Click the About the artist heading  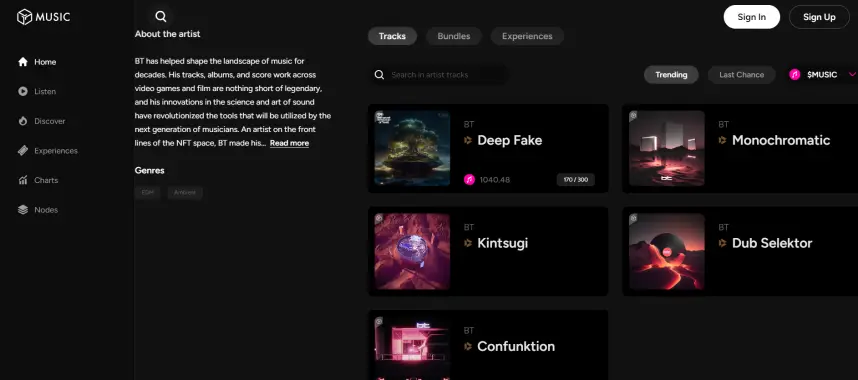[167, 34]
